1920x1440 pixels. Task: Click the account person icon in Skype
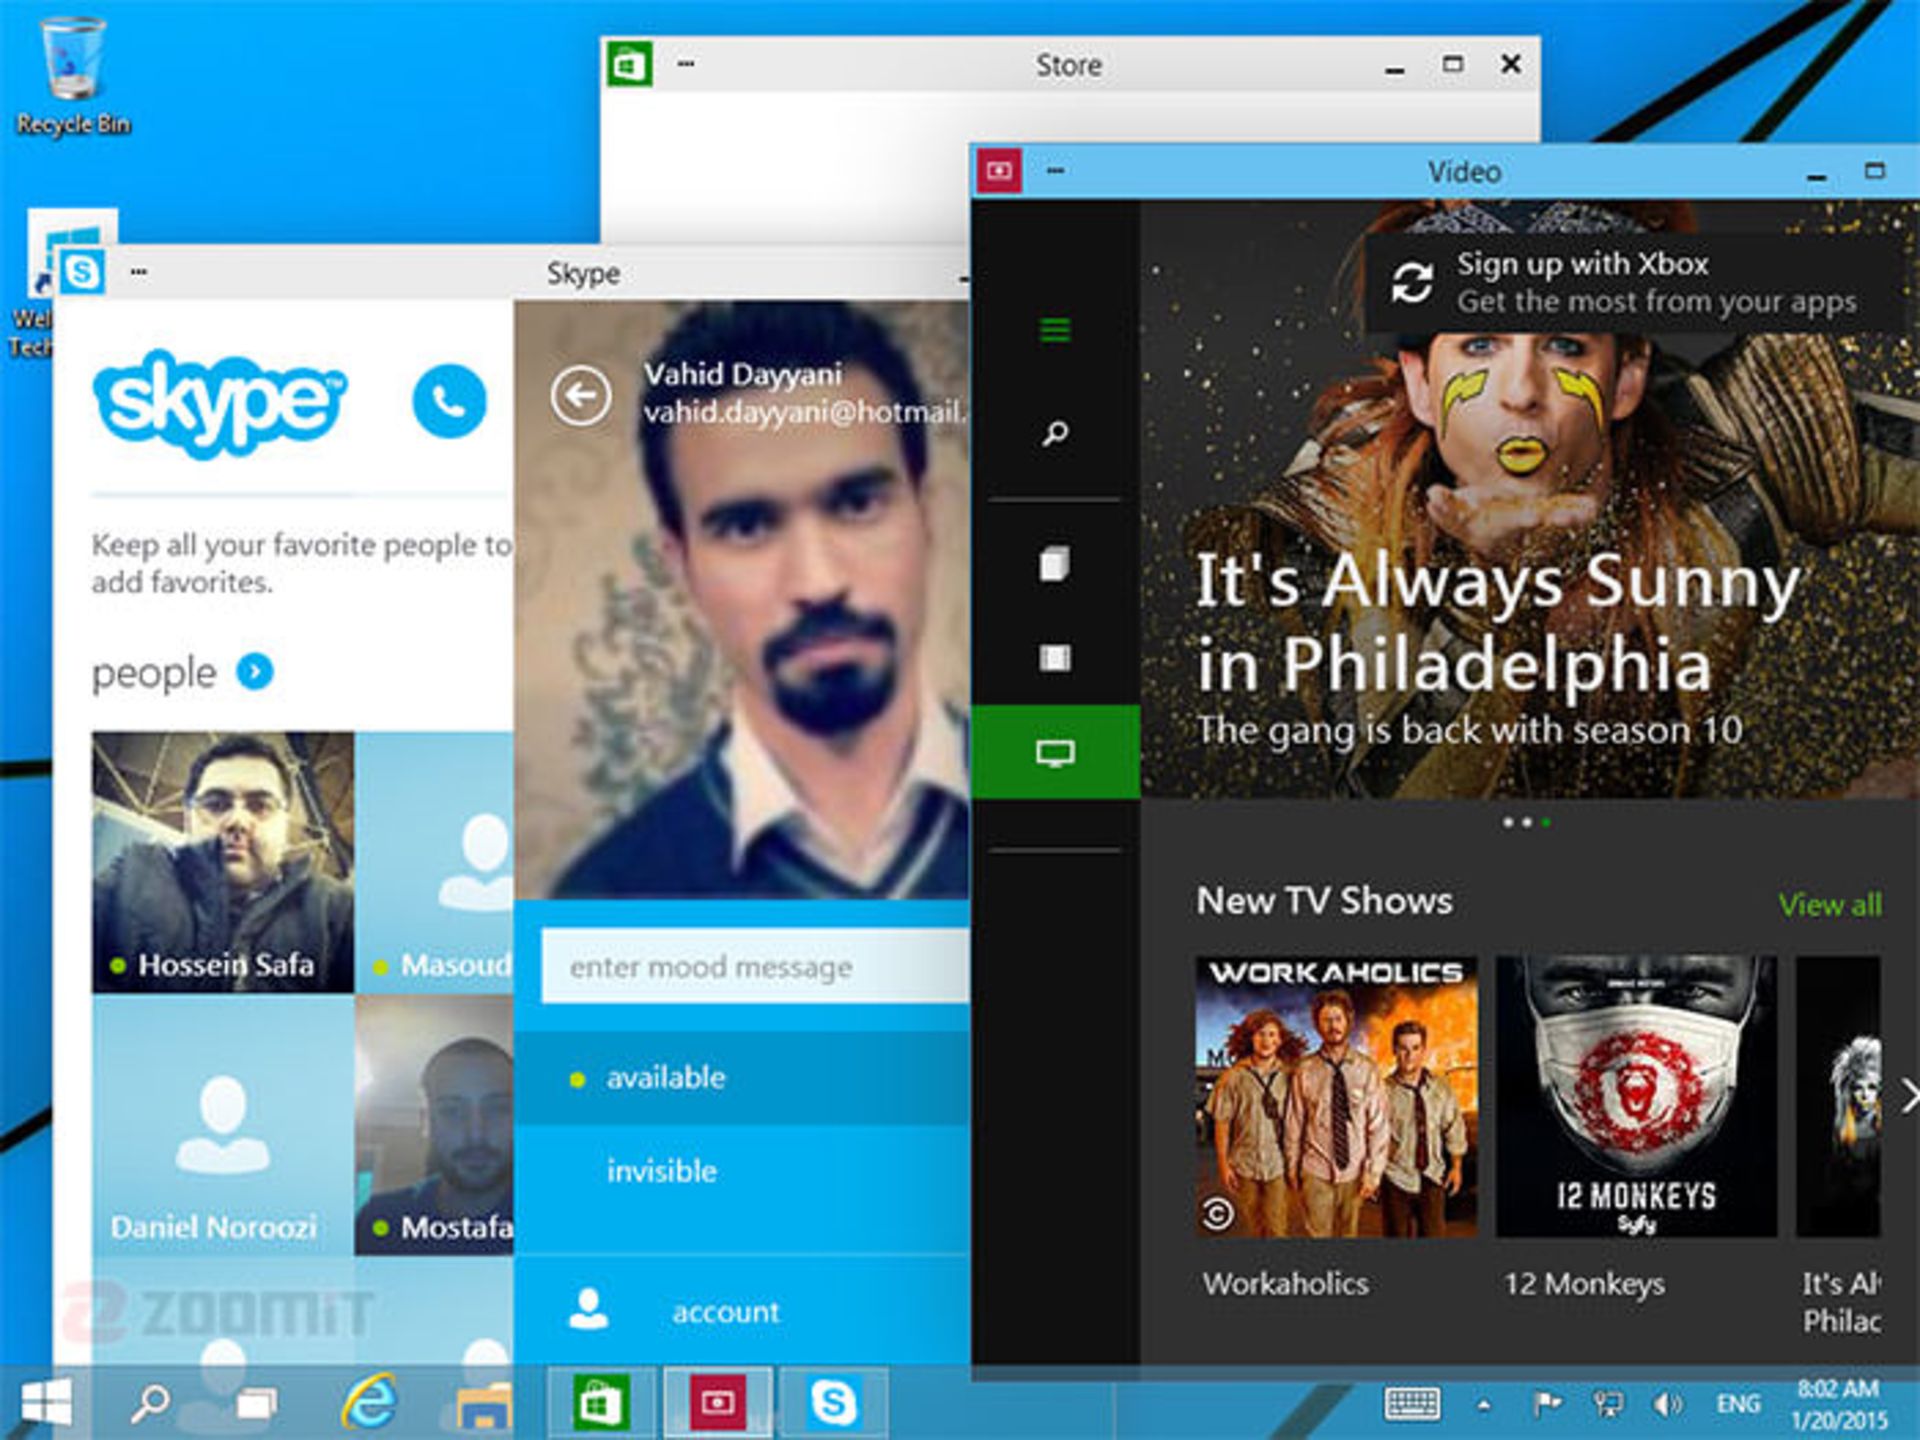click(x=588, y=1309)
